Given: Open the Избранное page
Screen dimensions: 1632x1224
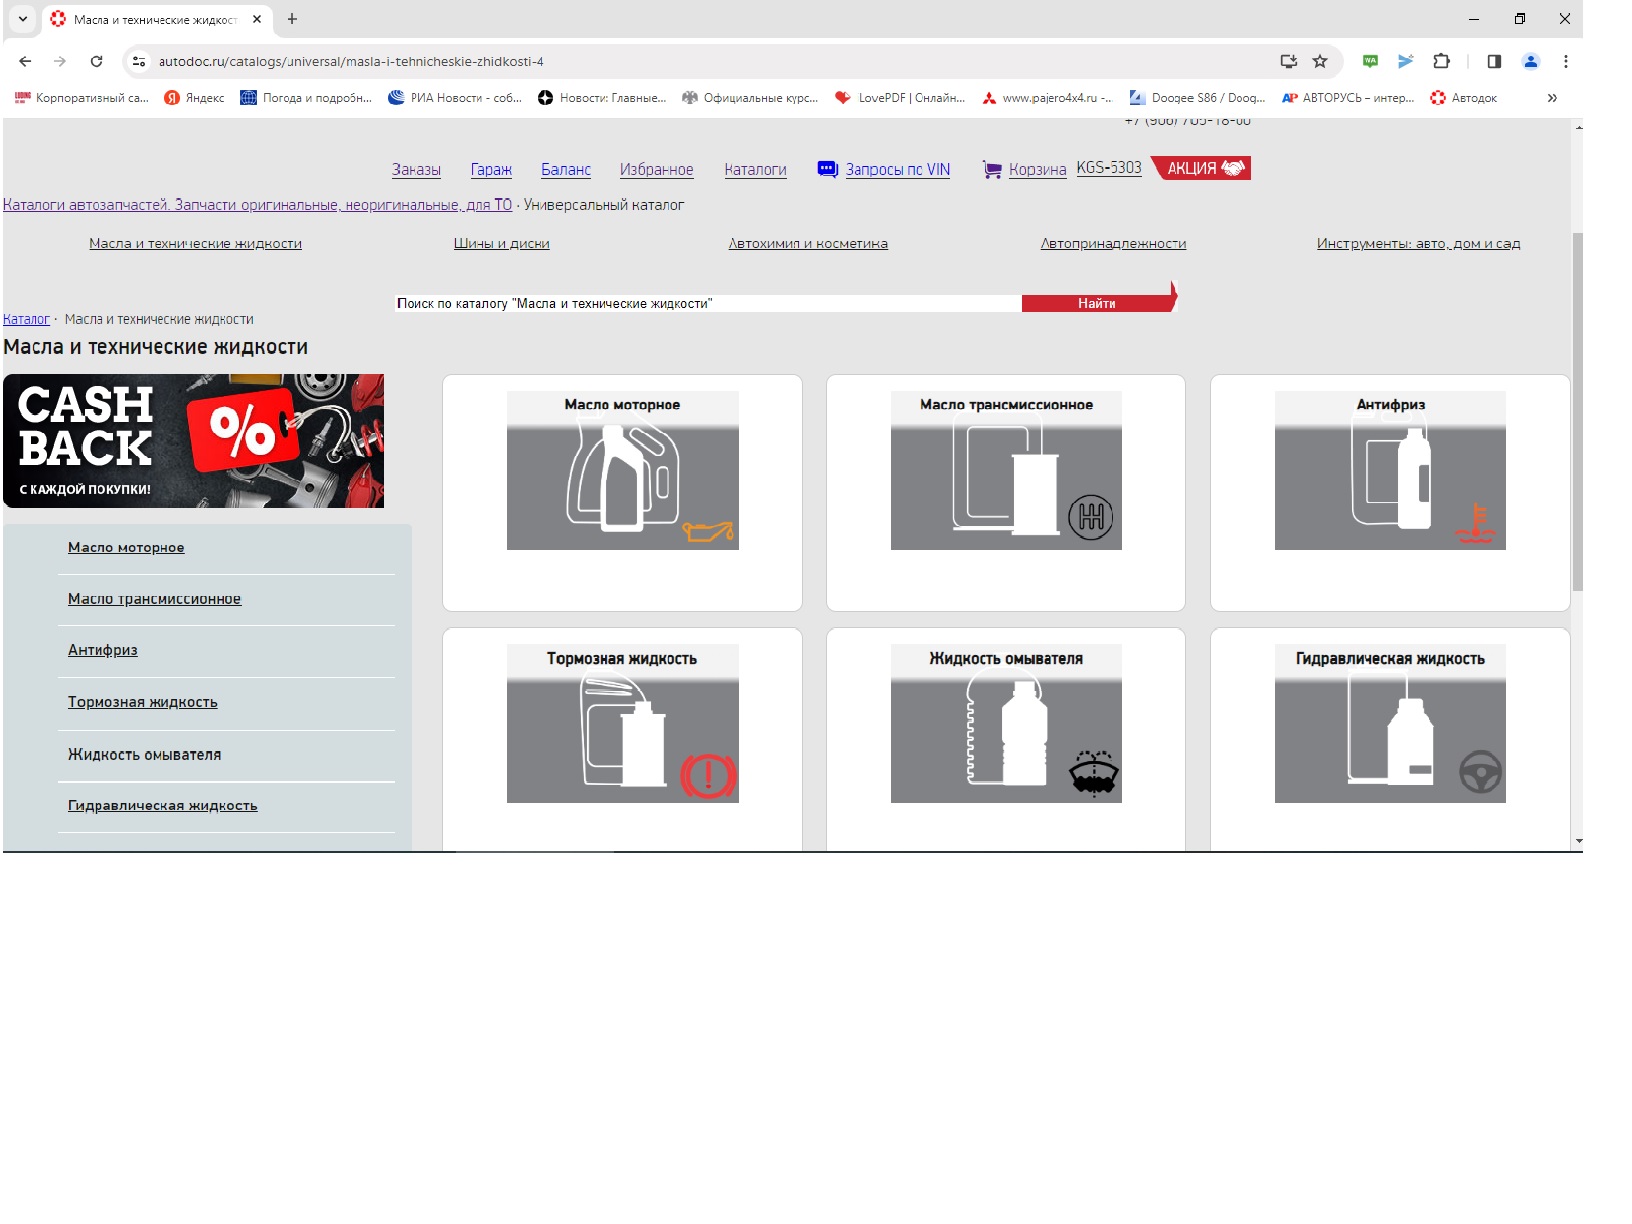Looking at the screenshot, I should click(x=656, y=170).
